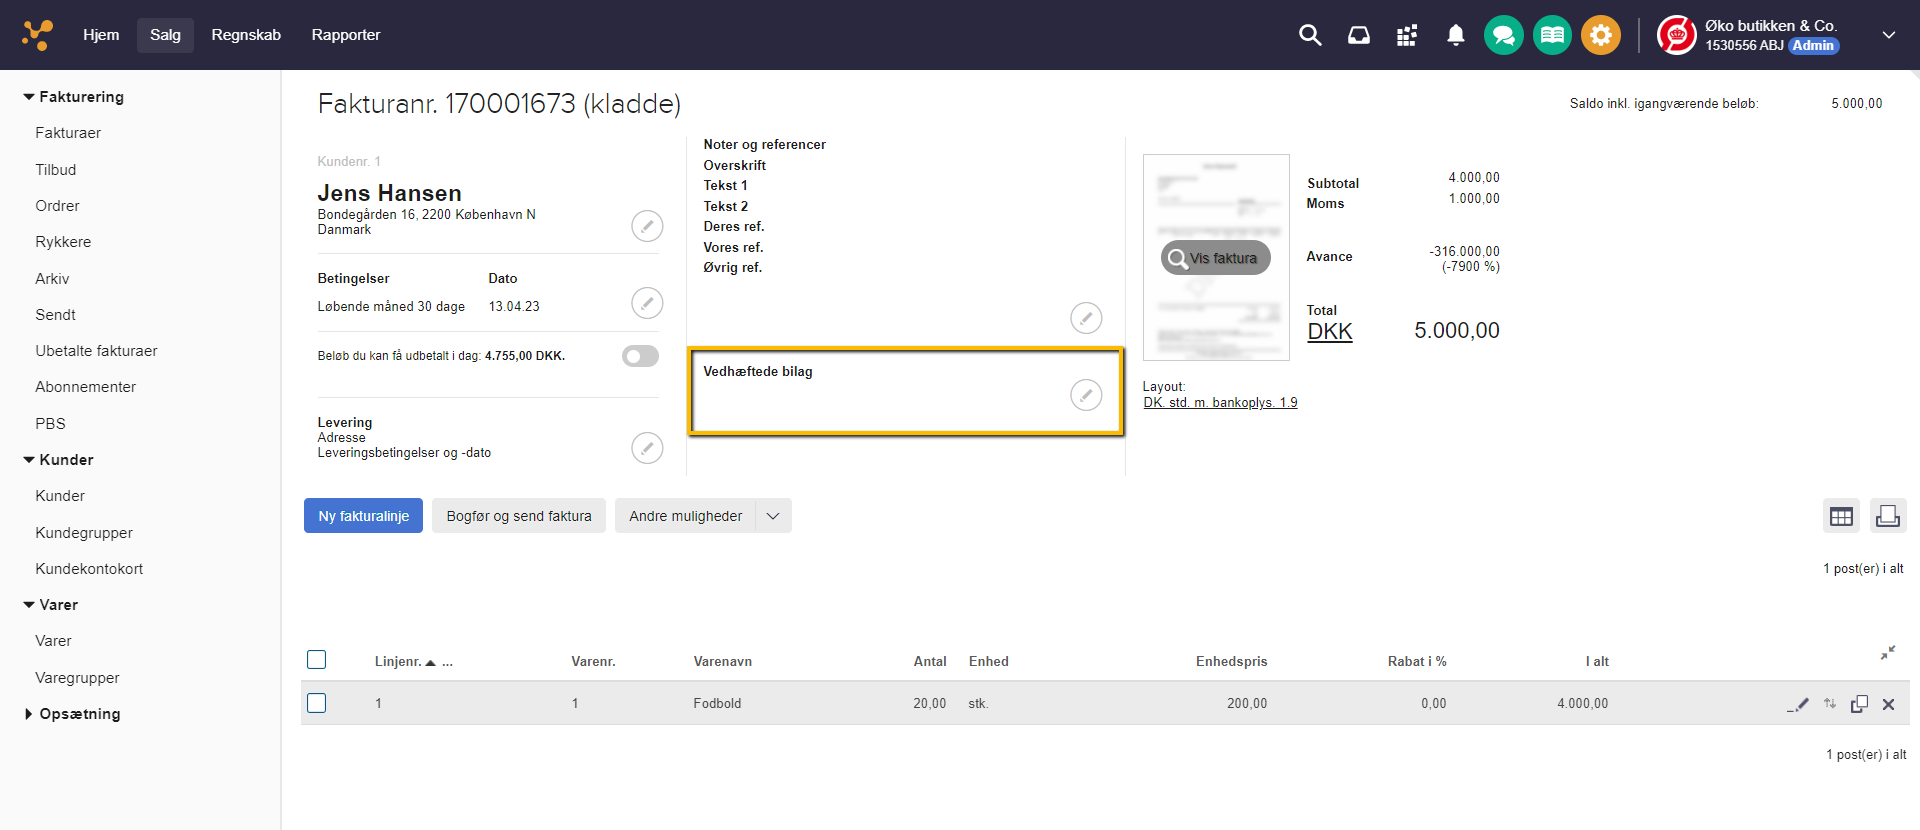Click the search magnifier icon in top bar
The height and width of the screenshot is (830, 1920).
coord(1309,35)
